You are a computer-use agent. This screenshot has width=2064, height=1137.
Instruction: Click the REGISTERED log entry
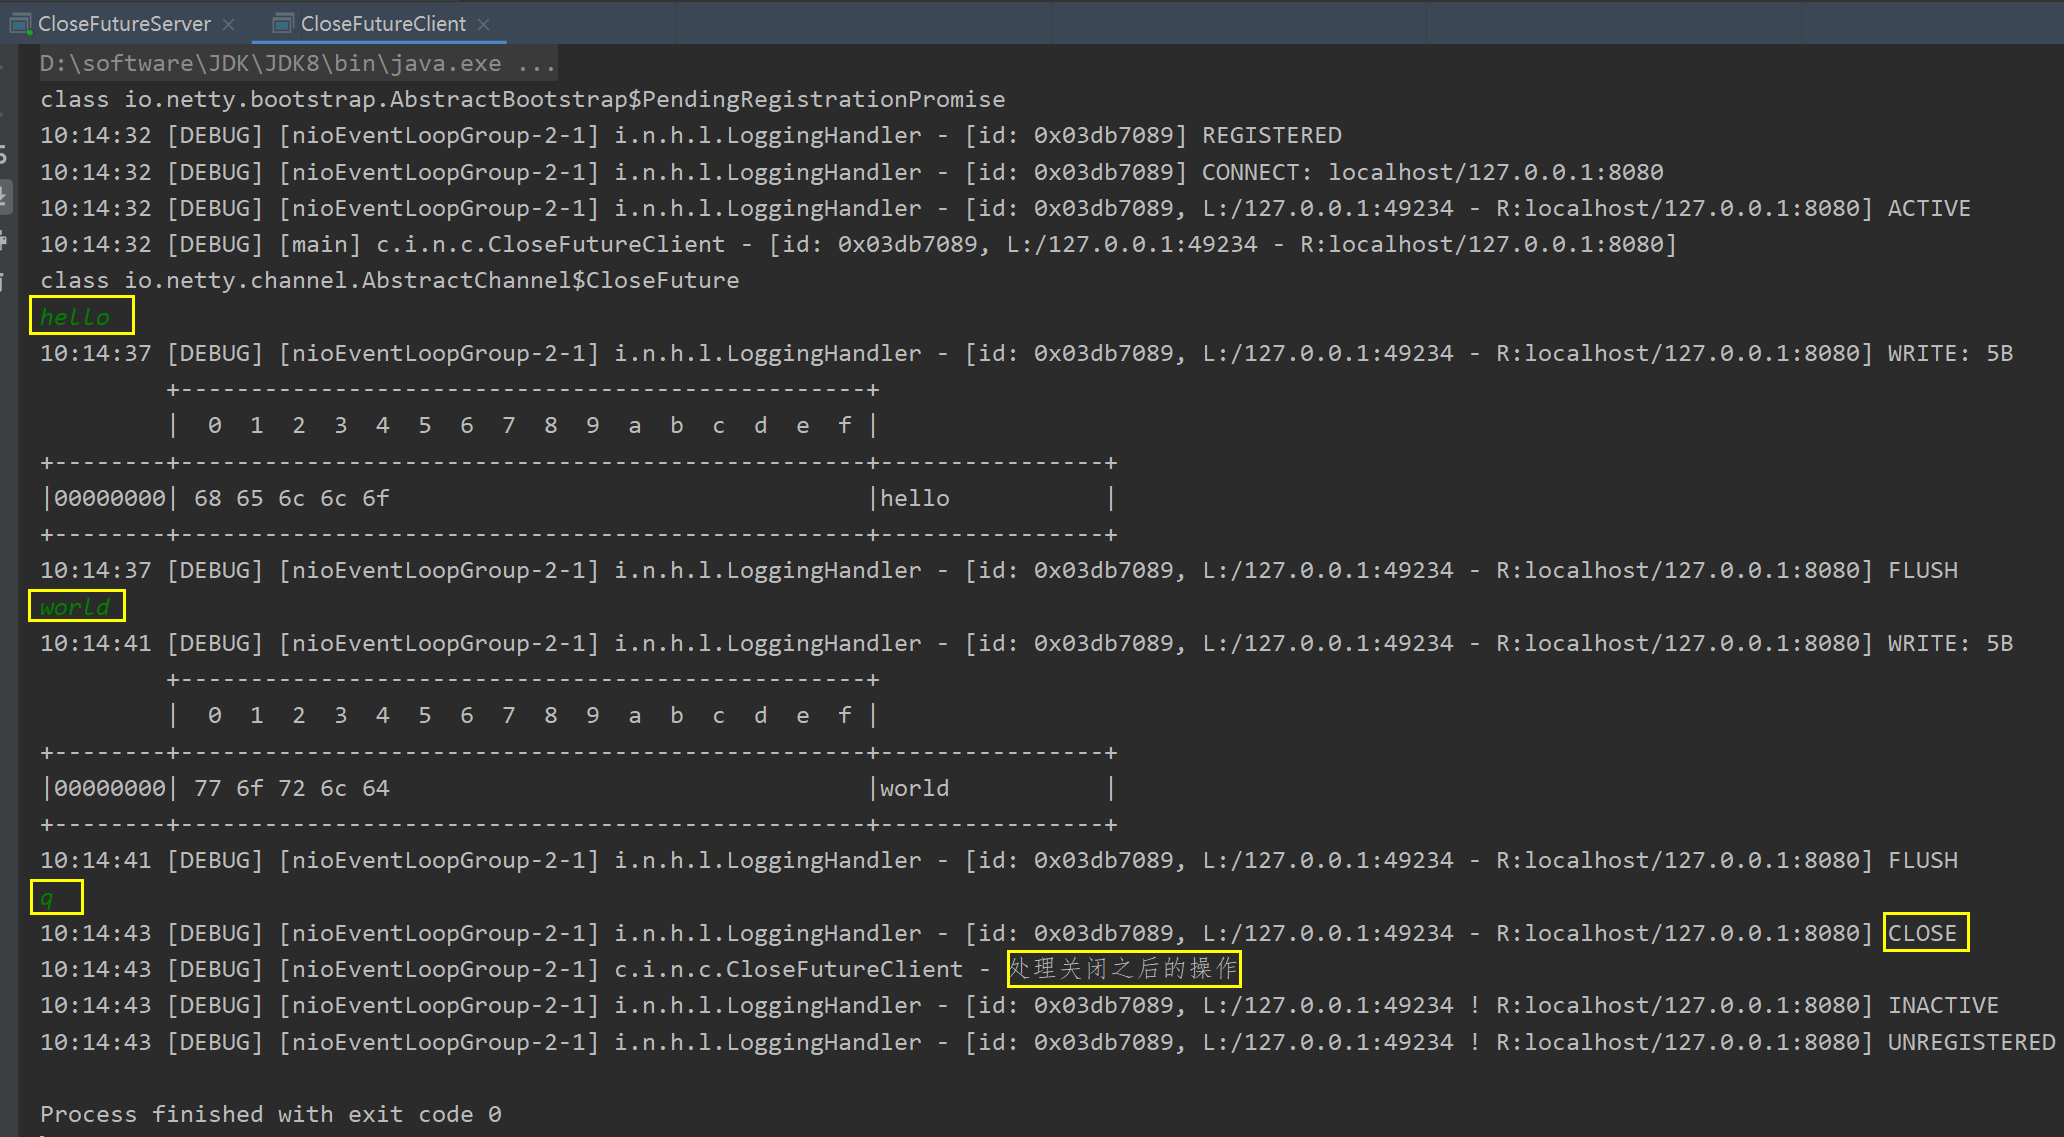[691, 135]
